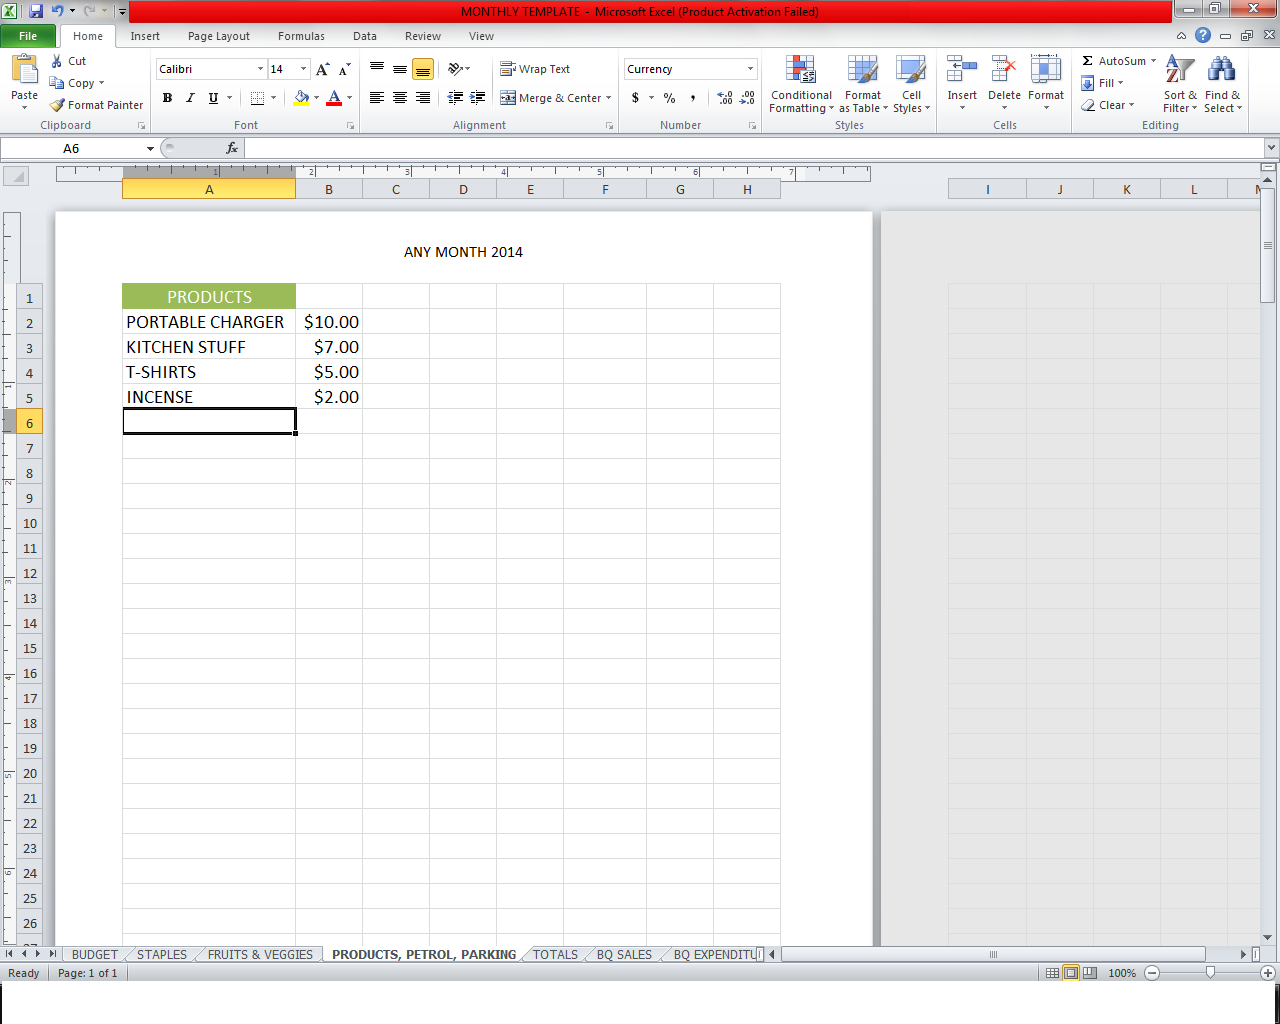Switch to the Page Layout ribbon tab

click(x=218, y=36)
